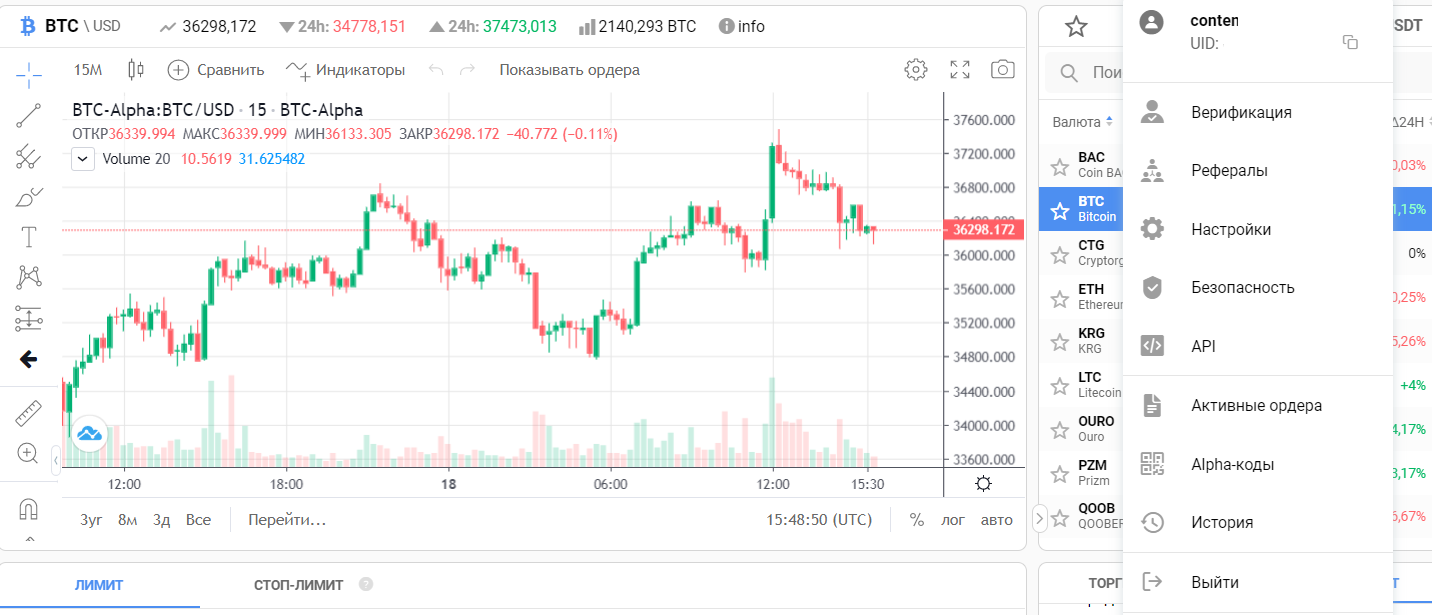Click the Сравнить compare button

click(216, 70)
